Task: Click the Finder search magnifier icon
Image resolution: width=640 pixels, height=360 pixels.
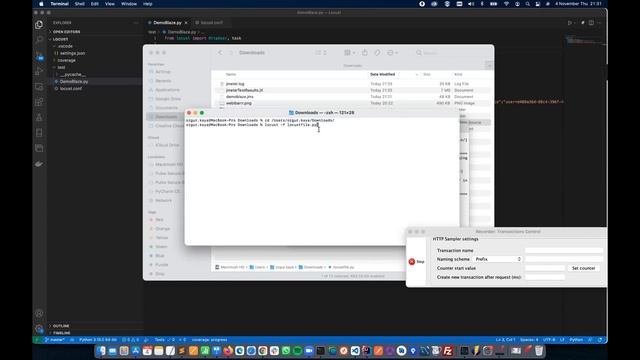Action: [x=419, y=53]
